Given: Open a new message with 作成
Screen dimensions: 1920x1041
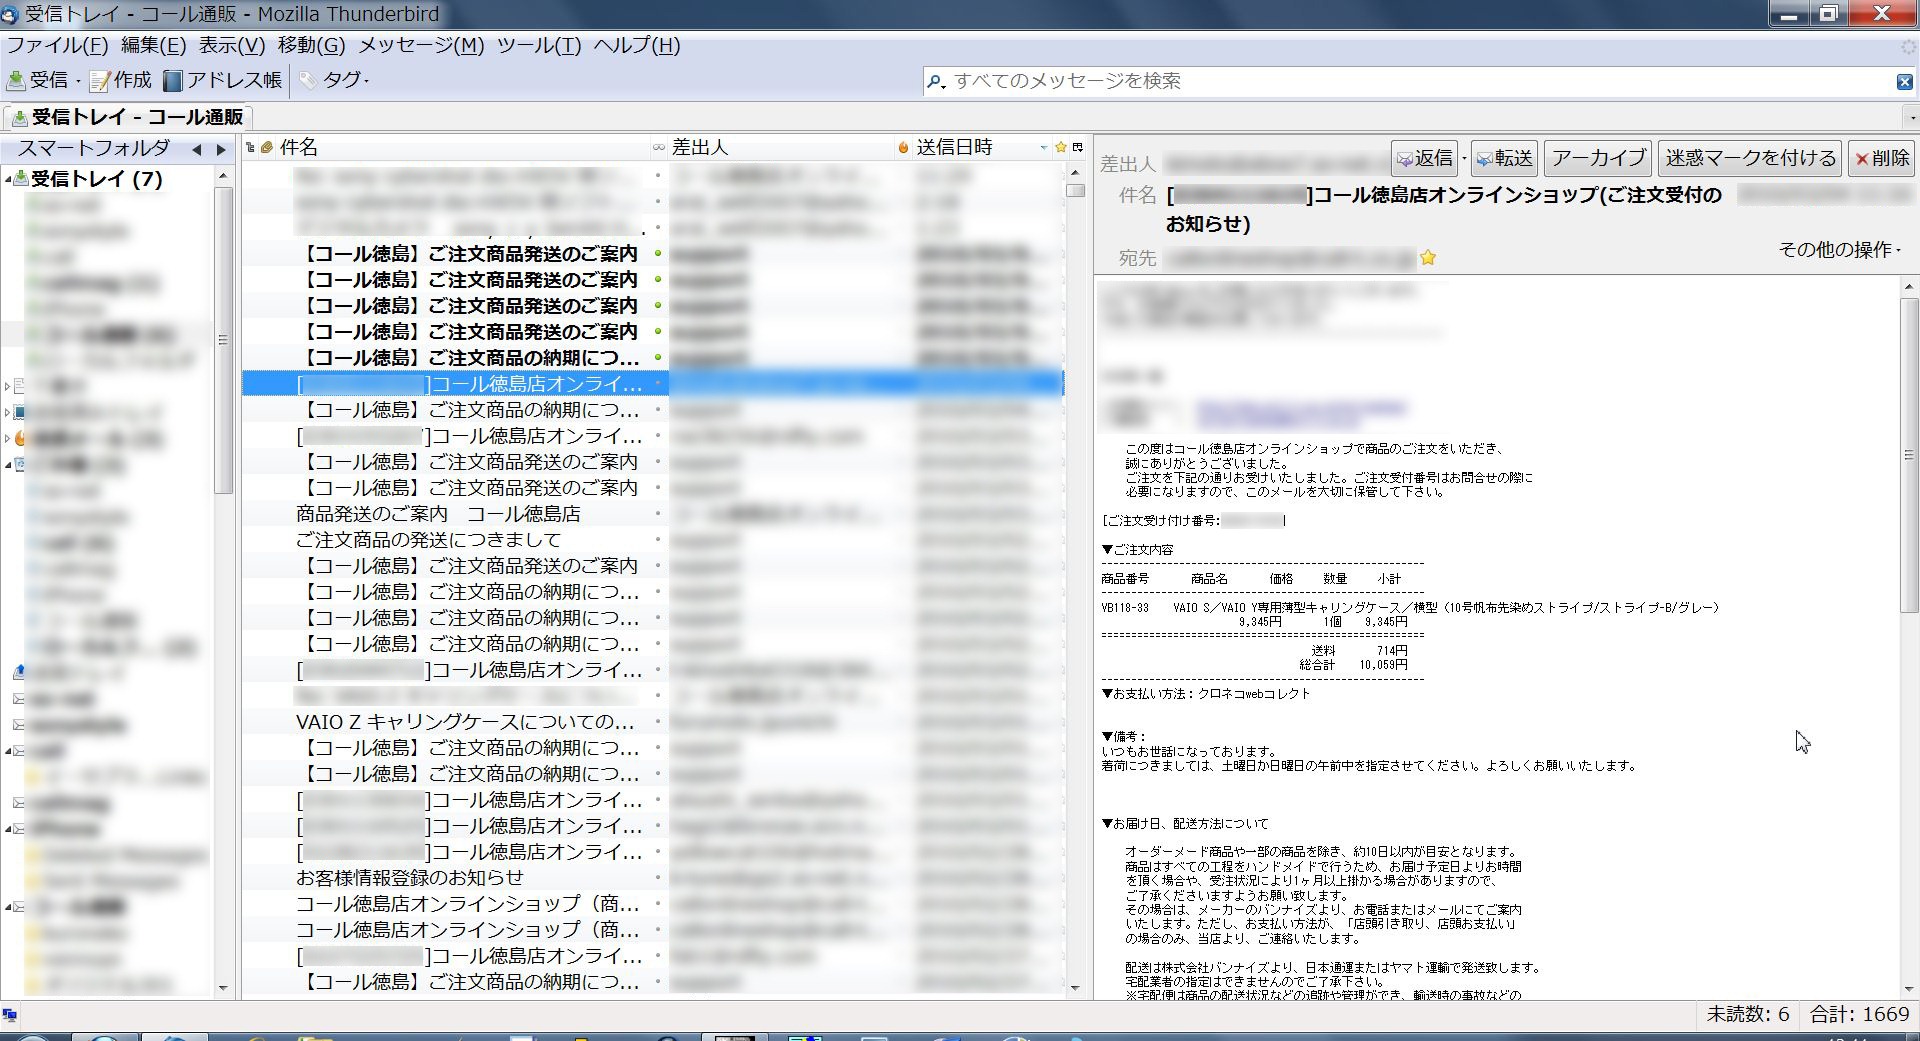Looking at the screenshot, I should (x=120, y=80).
